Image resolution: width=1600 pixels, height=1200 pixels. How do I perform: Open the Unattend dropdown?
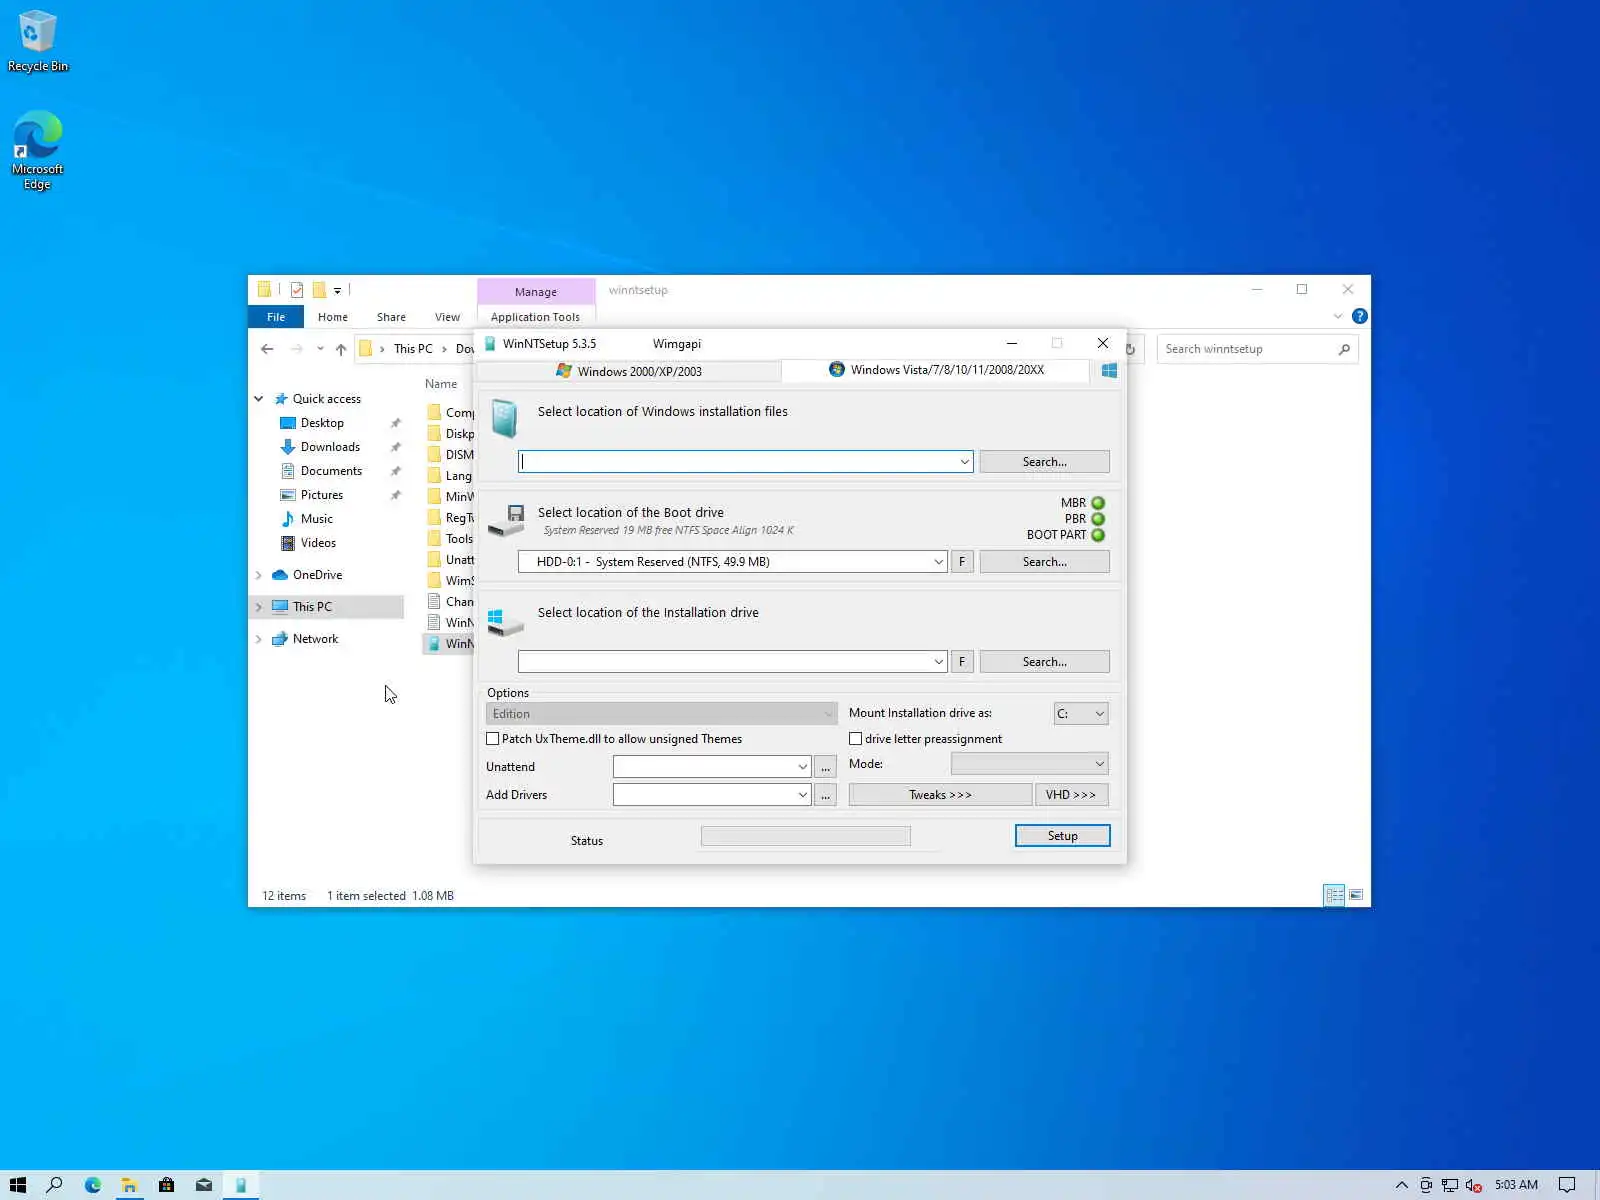[x=802, y=767]
